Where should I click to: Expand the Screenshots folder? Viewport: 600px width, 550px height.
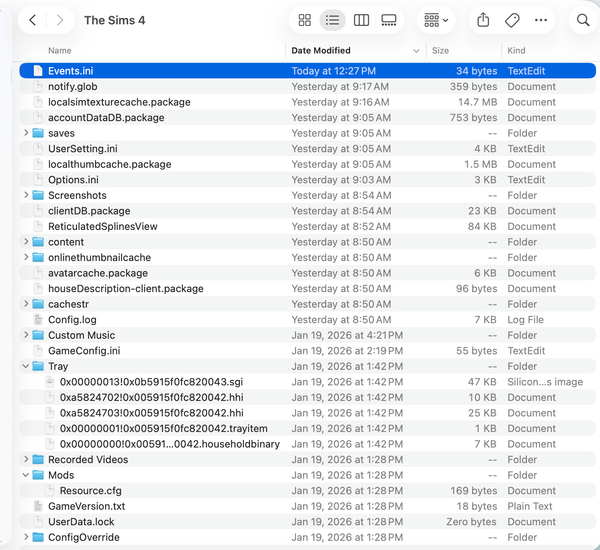(x=26, y=195)
